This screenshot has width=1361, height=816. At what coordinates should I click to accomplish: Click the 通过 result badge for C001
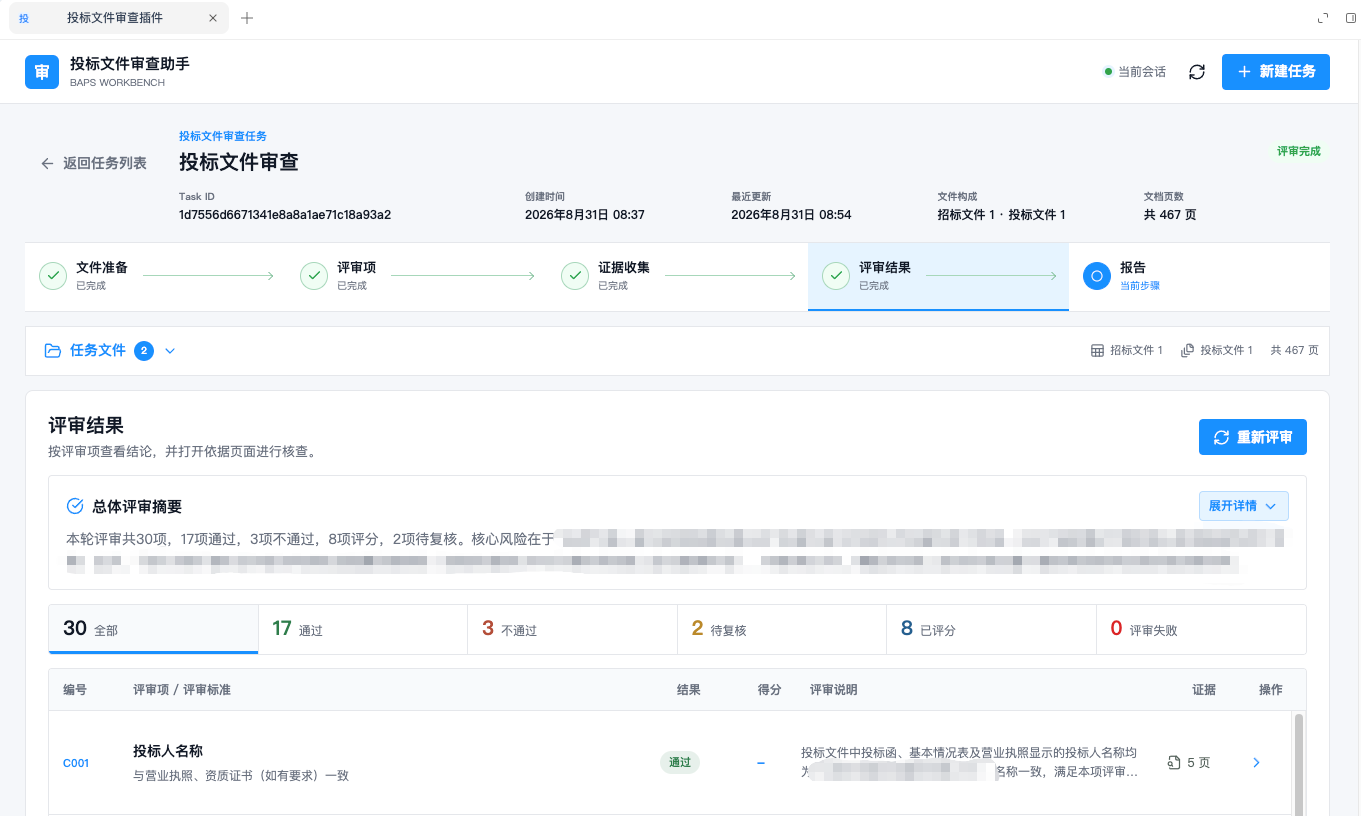click(x=680, y=762)
